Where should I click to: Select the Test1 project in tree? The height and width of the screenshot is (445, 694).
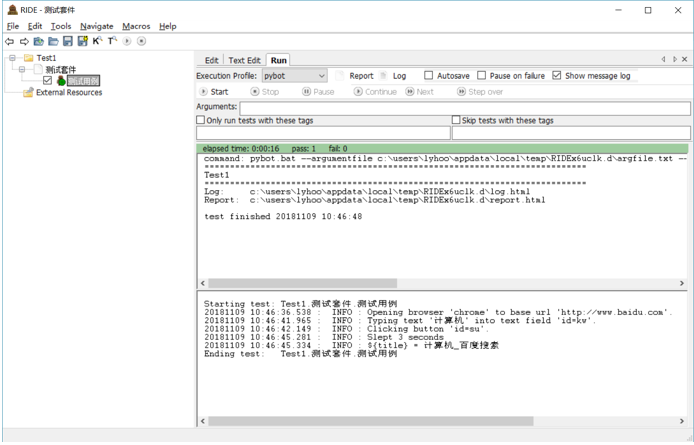click(x=46, y=58)
